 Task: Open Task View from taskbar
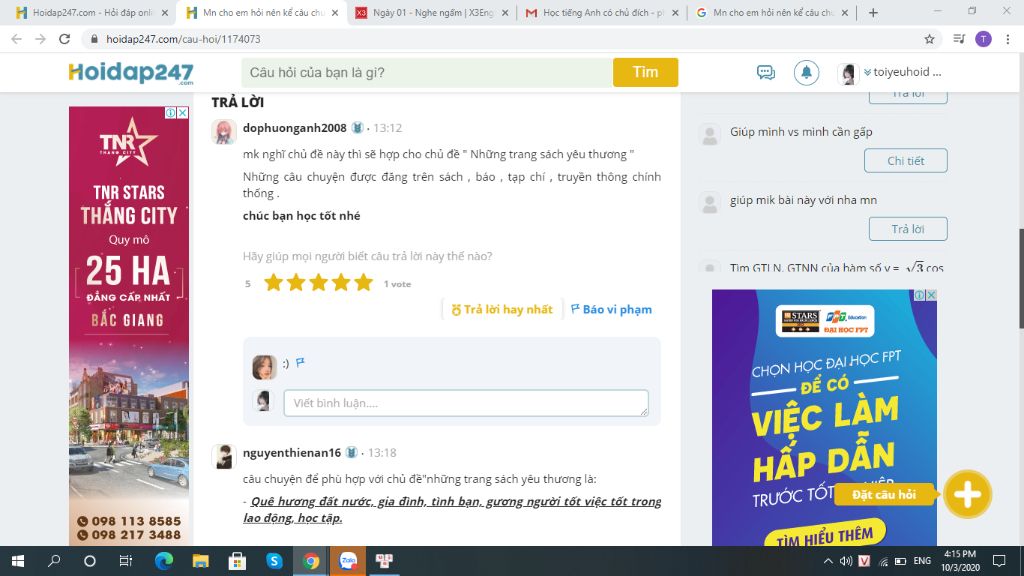pyautogui.click(x=125, y=561)
